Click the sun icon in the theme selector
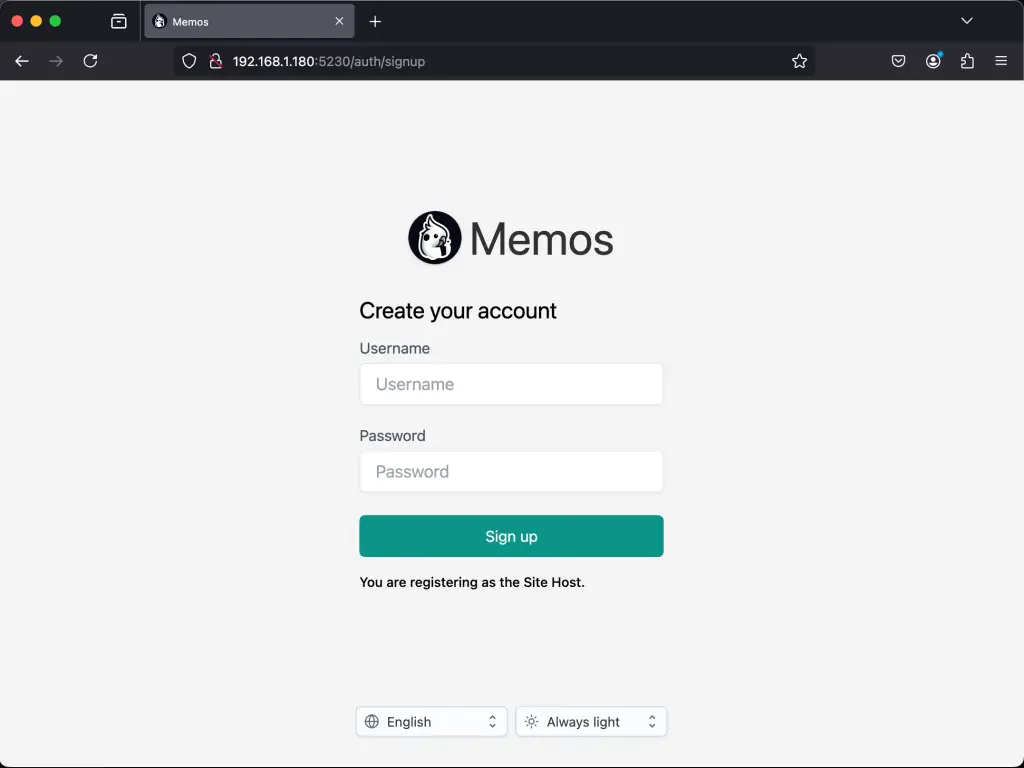The image size is (1024, 768). pos(533,721)
